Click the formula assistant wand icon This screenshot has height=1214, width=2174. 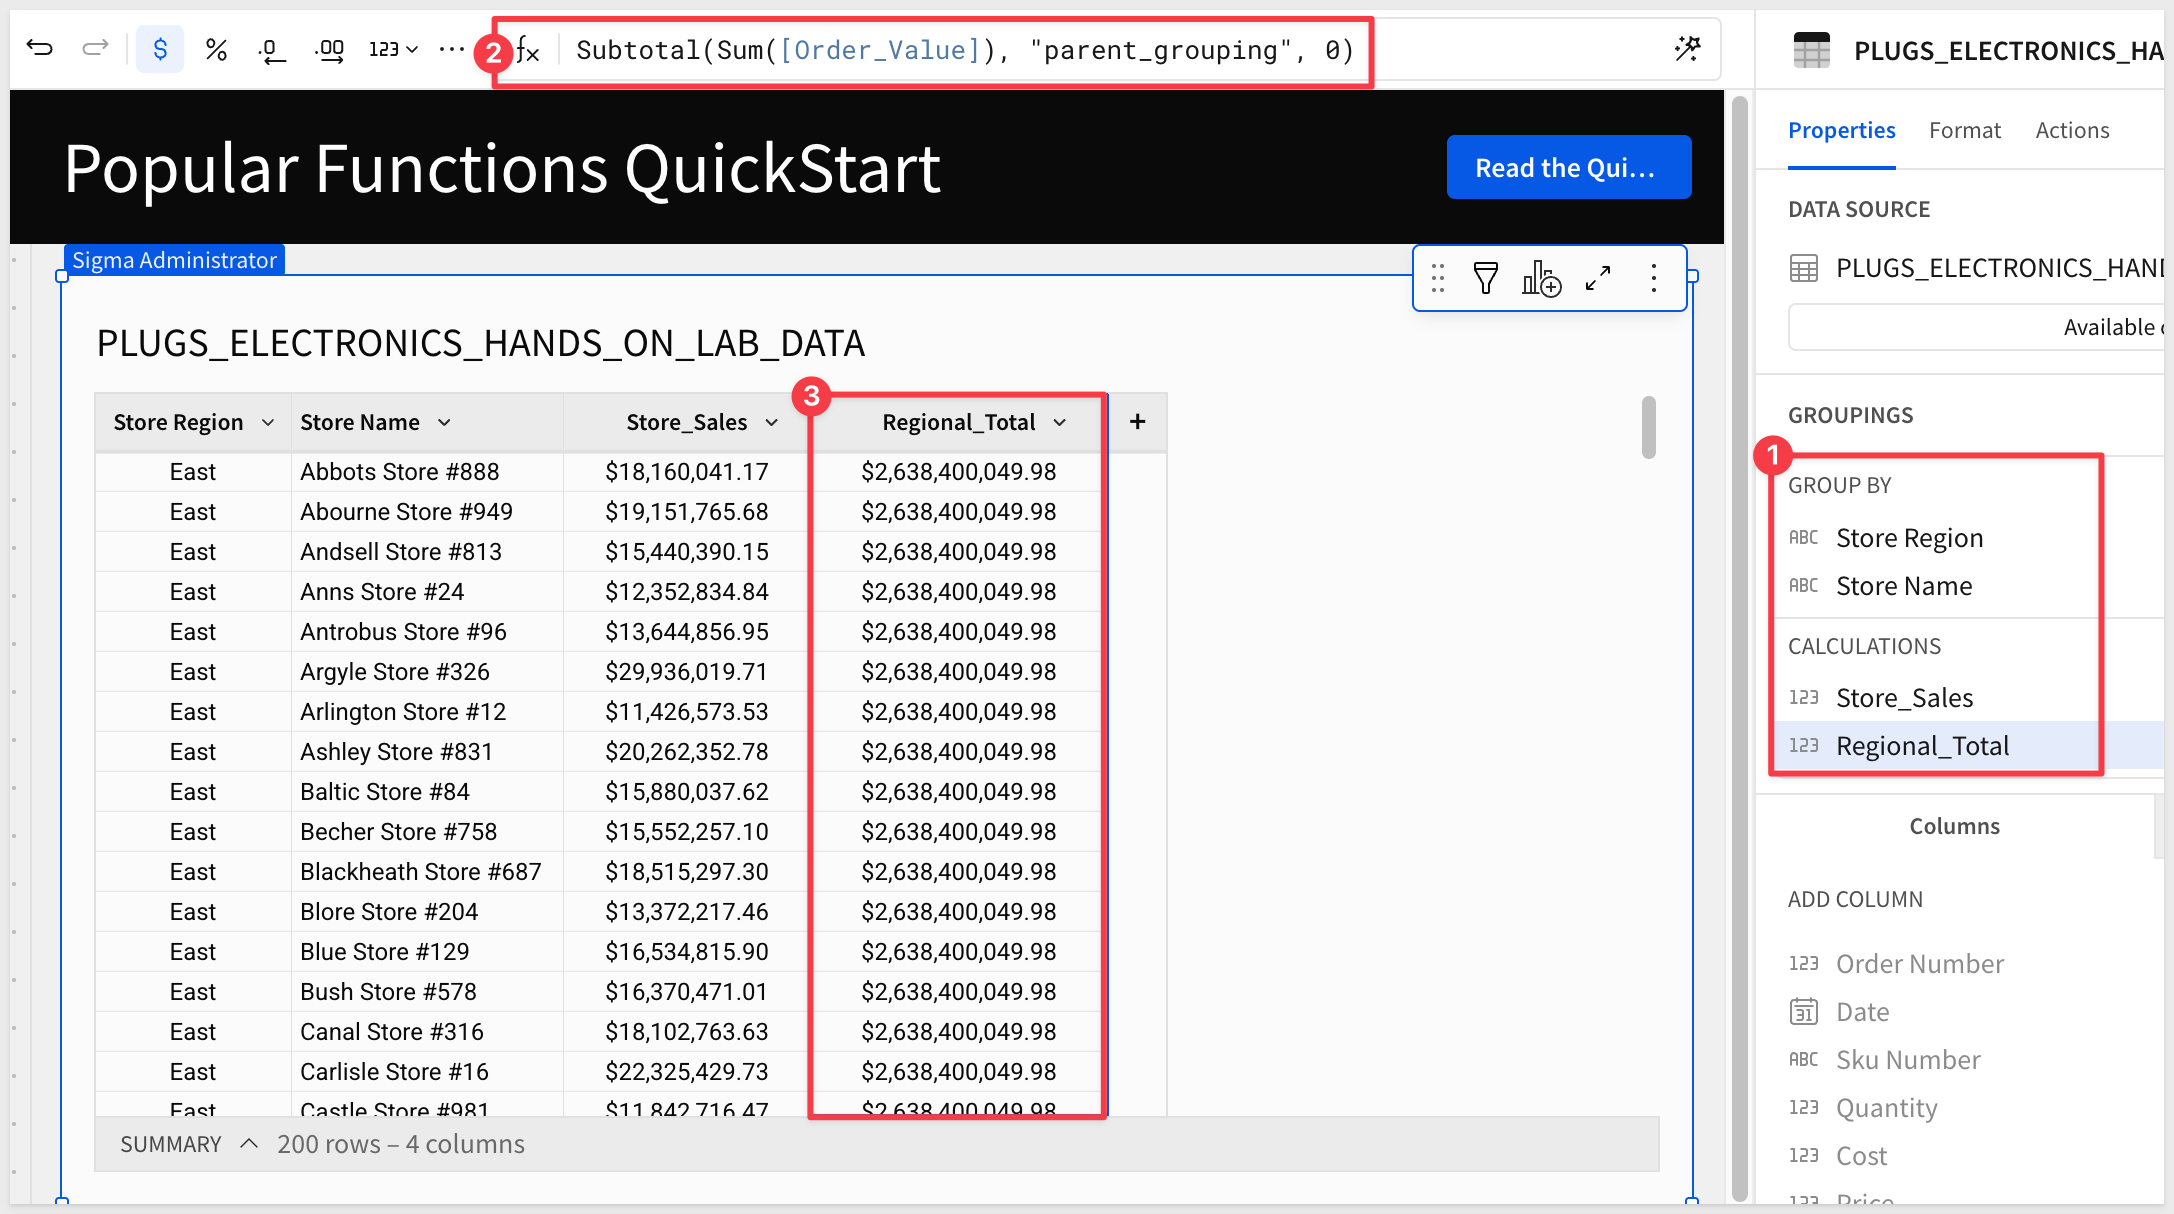tap(1688, 49)
